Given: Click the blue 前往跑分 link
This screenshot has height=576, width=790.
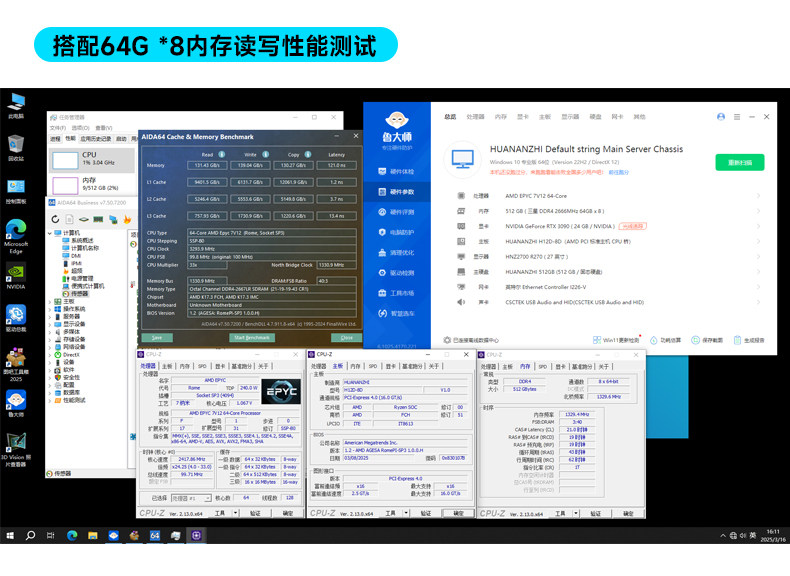Looking at the screenshot, I should tap(618, 172).
